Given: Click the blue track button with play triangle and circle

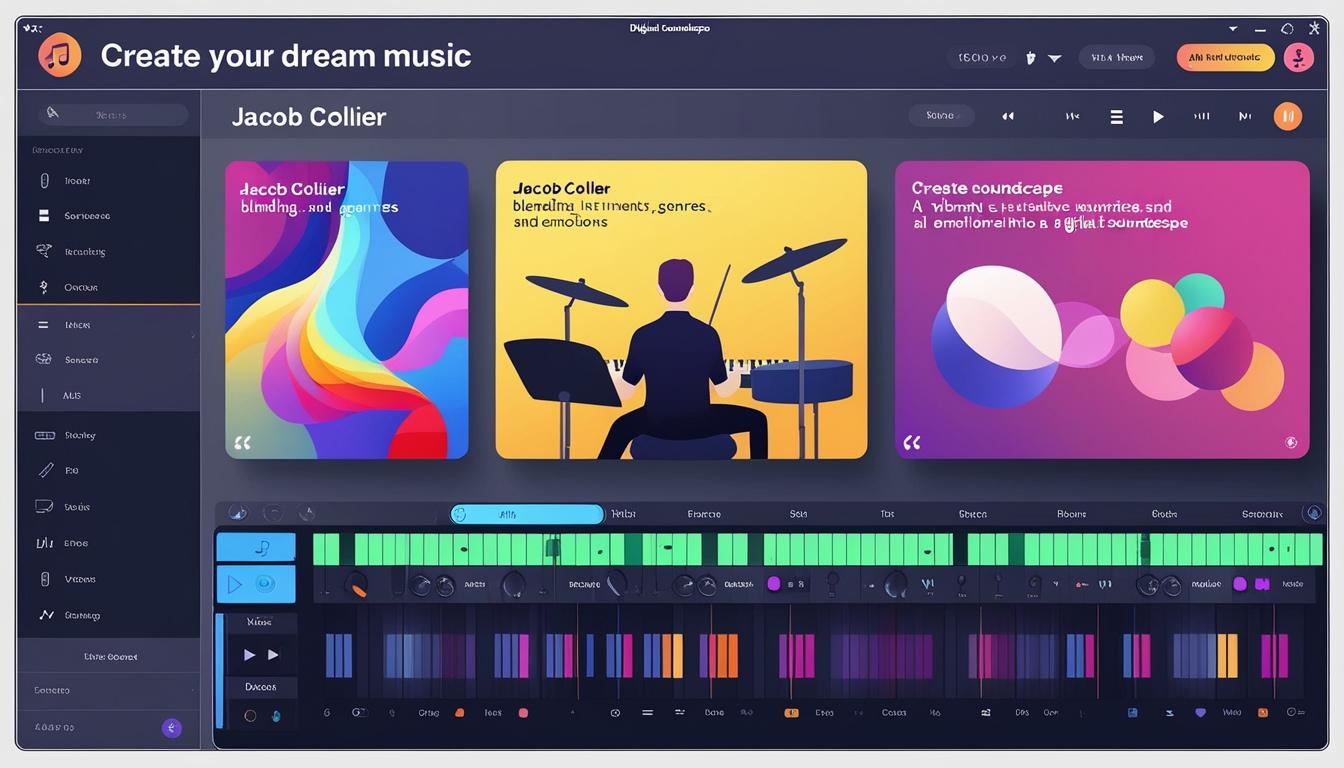Looking at the screenshot, I should point(256,584).
